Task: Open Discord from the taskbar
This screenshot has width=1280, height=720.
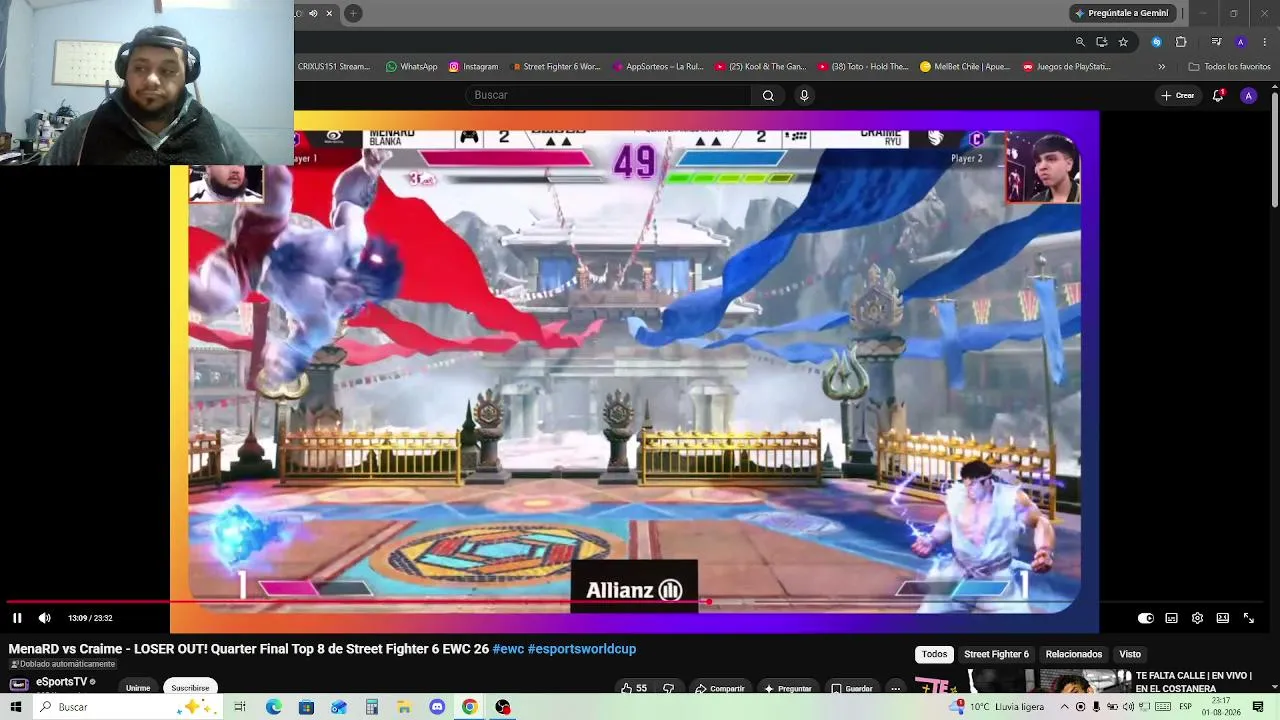Action: (437, 707)
